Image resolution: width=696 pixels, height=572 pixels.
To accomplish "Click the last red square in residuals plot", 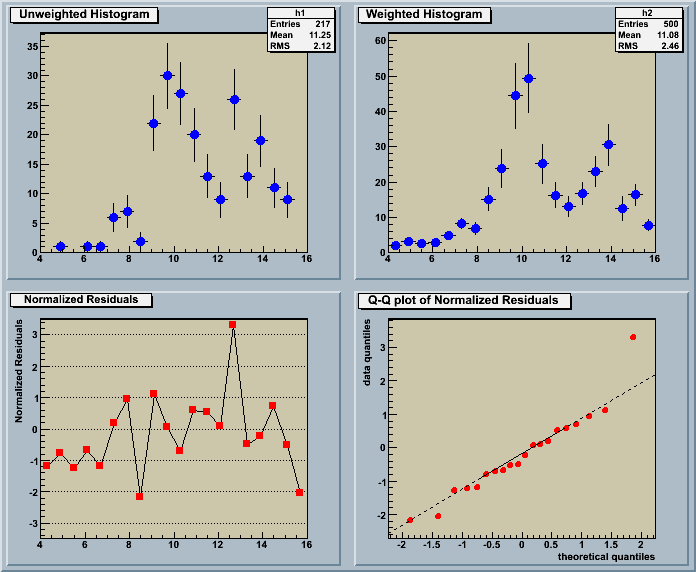I will tap(300, 493).
